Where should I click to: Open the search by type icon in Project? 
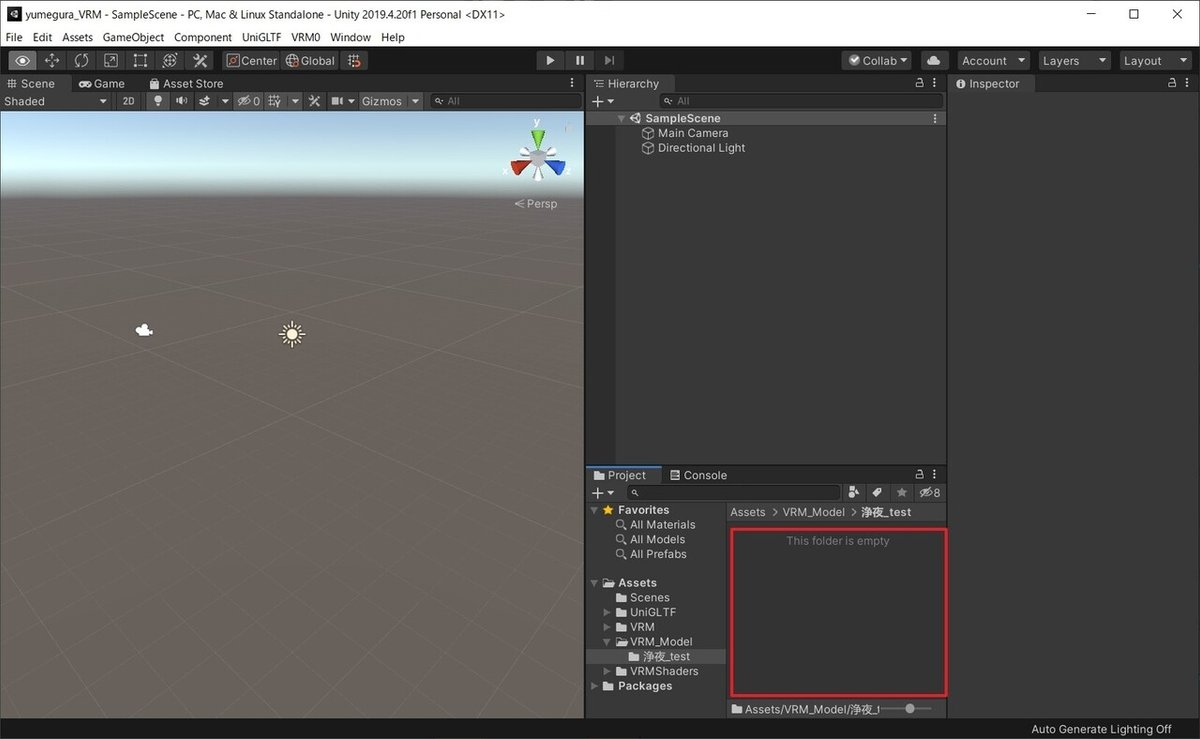coord(854,492)
